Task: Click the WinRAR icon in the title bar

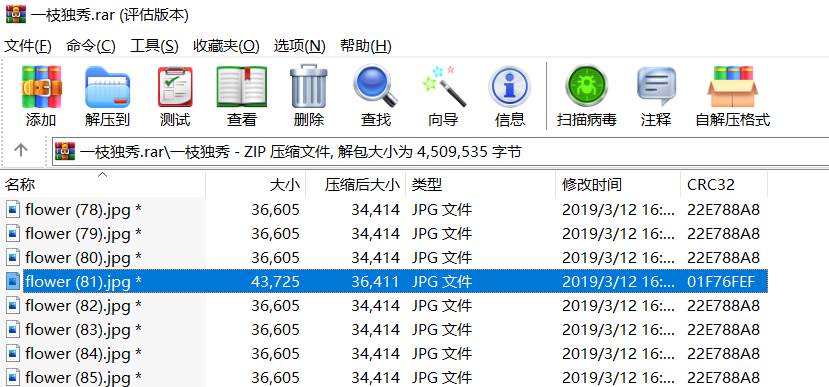Action: click(16, 14)
